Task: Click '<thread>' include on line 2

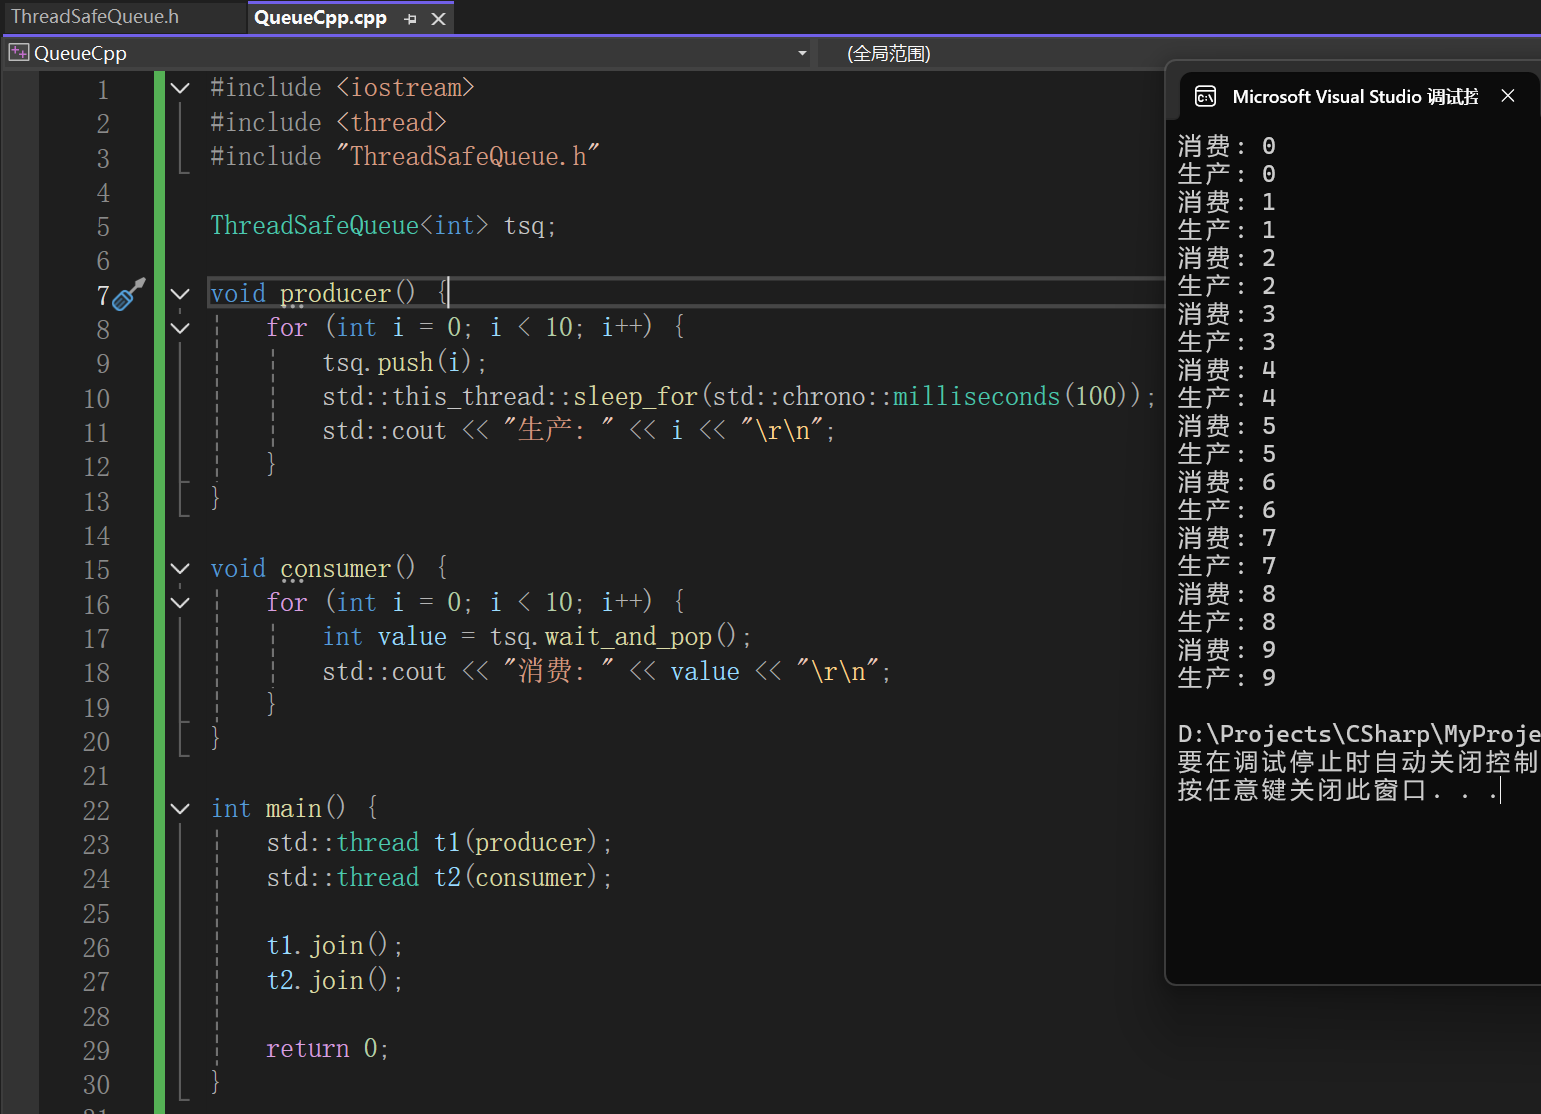Action: tap(391, 123)
